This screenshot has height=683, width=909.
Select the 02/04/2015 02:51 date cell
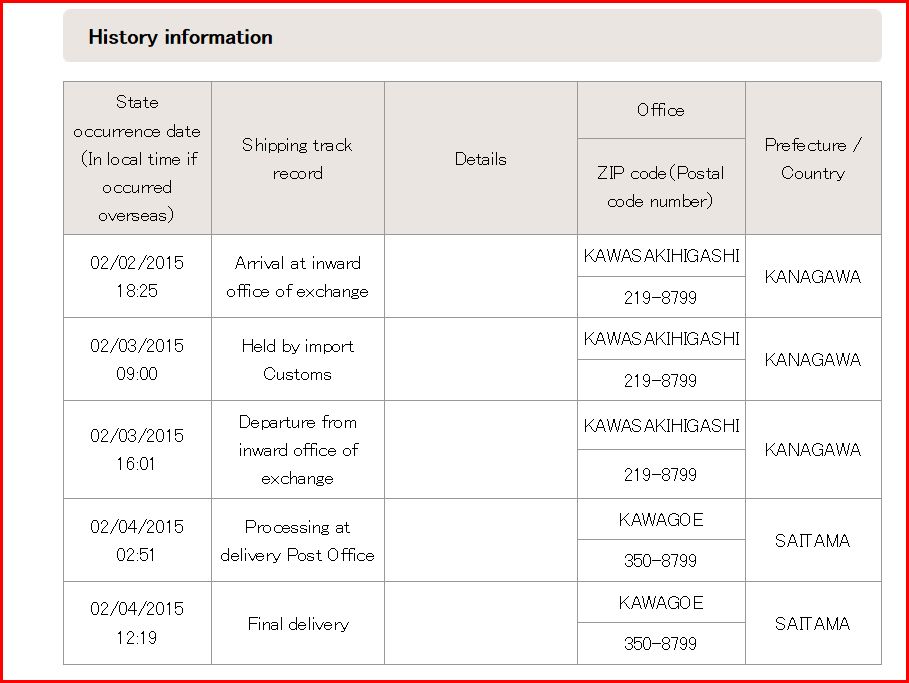tap(137, 541)
